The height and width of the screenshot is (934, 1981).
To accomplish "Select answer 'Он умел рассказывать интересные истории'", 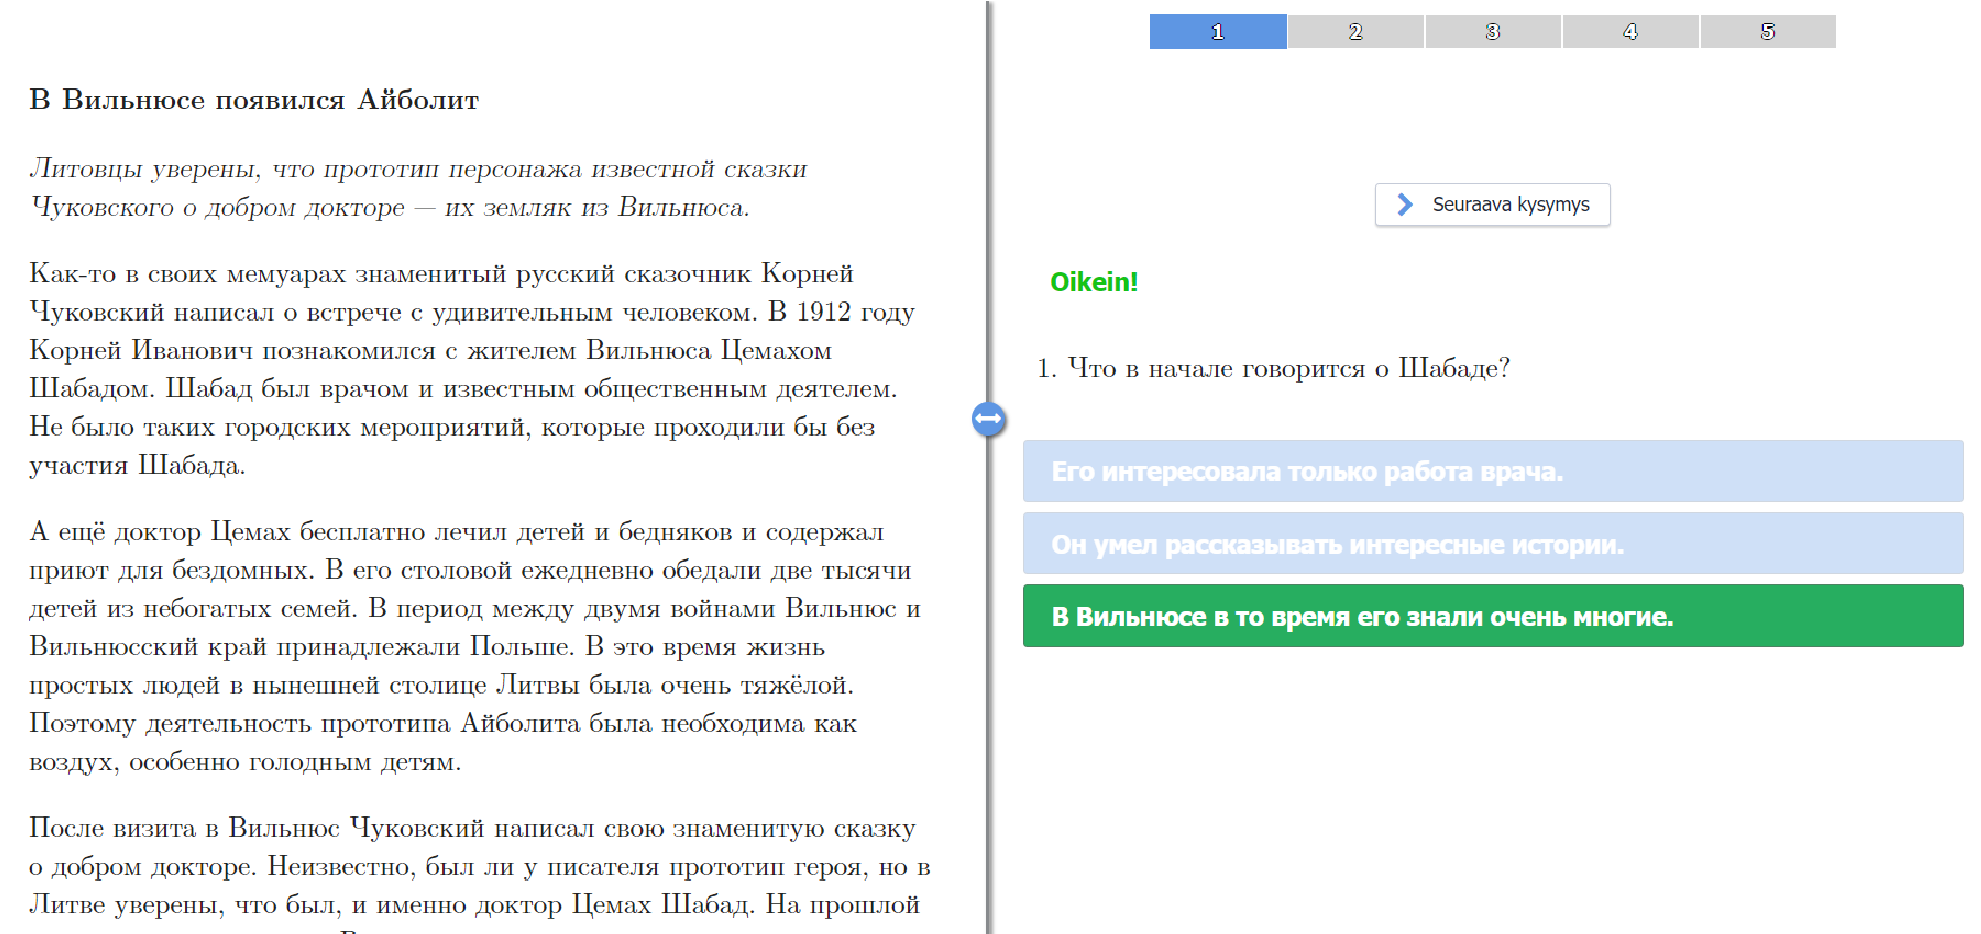I will [x=1492, y=544].
